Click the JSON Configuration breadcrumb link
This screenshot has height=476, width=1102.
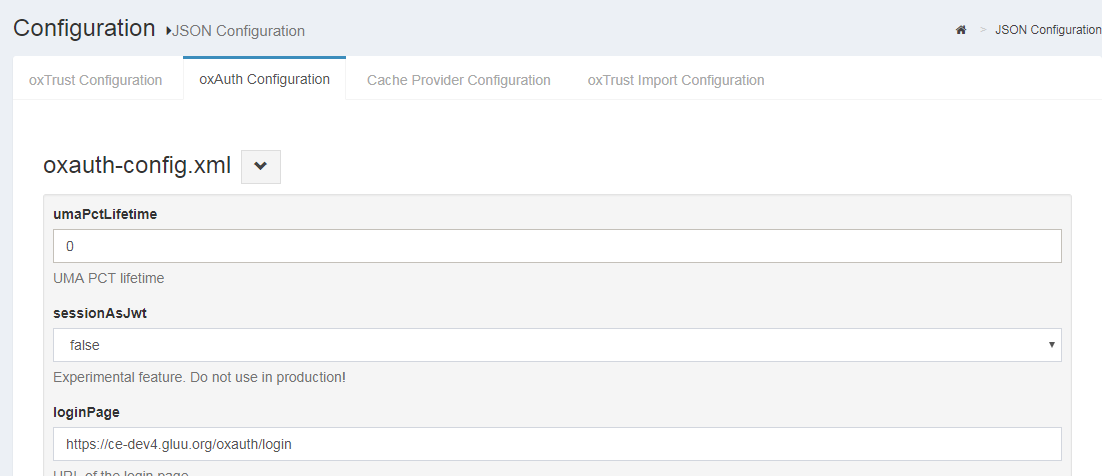[1047, 30]
